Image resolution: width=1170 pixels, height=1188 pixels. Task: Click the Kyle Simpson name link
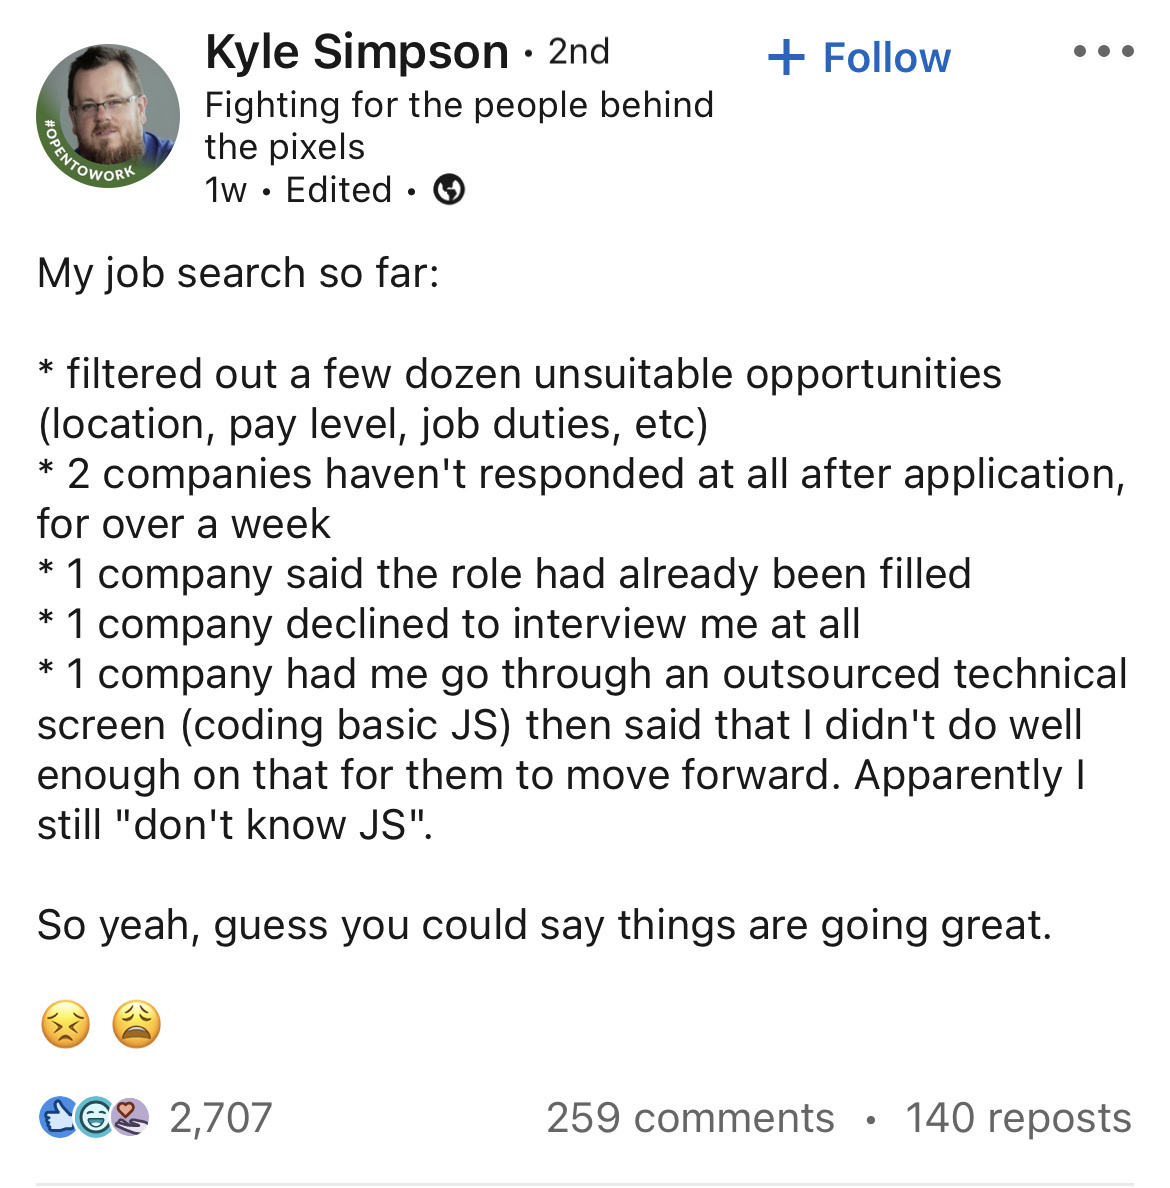pos(357,52)
